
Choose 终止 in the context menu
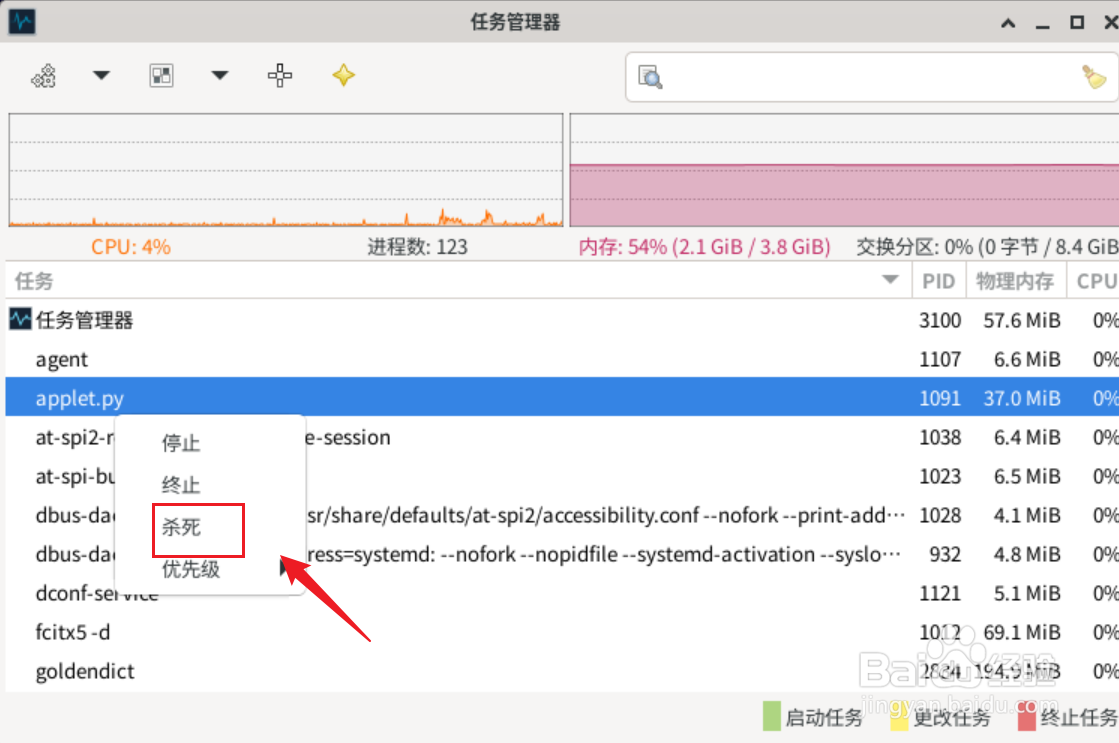181,485
